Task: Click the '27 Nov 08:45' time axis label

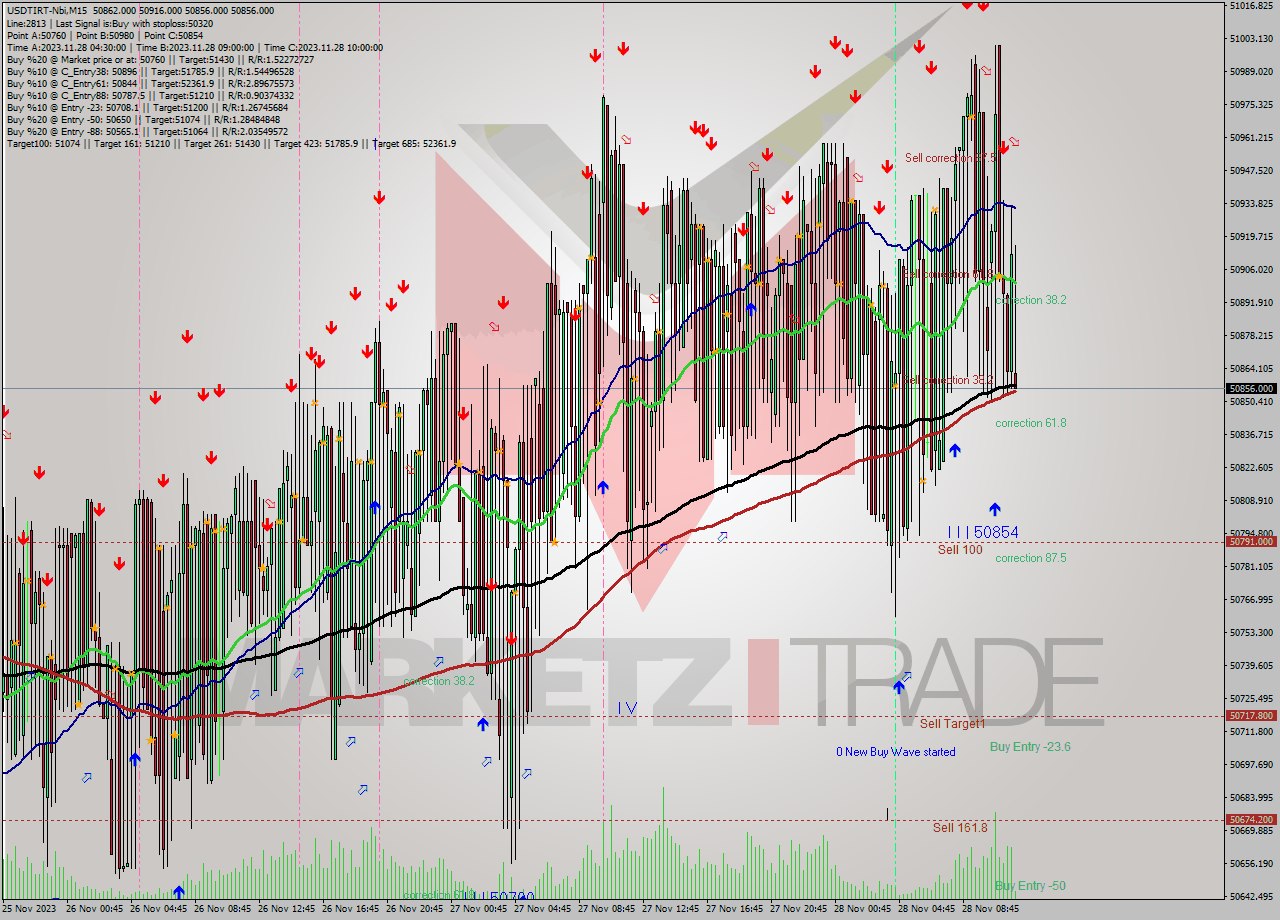Action: tap(608, 909)
